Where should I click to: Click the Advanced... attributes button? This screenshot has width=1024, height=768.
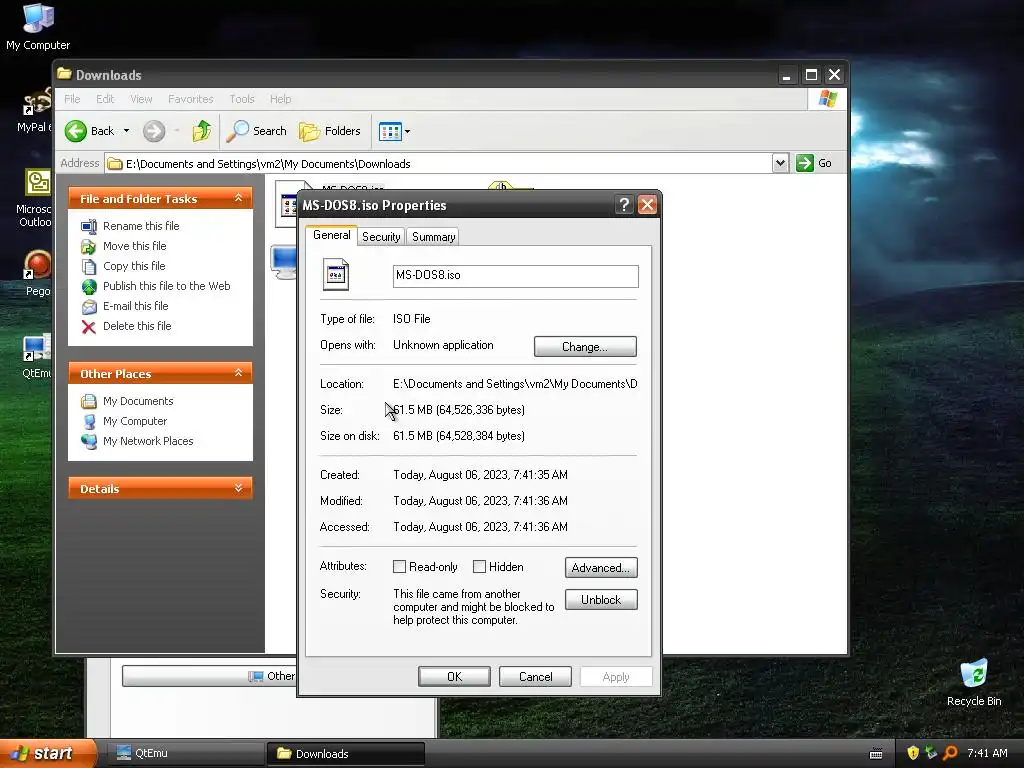pos(601,568)
